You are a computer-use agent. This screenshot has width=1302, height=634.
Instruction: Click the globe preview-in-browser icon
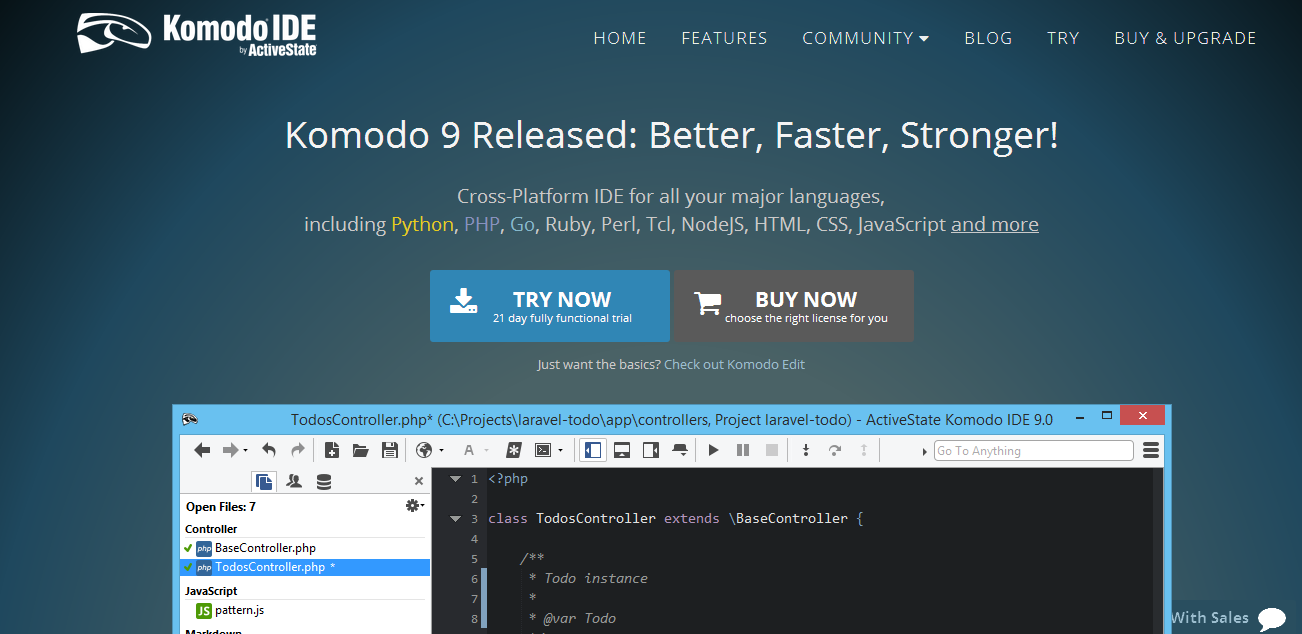[x=424, y=451]
